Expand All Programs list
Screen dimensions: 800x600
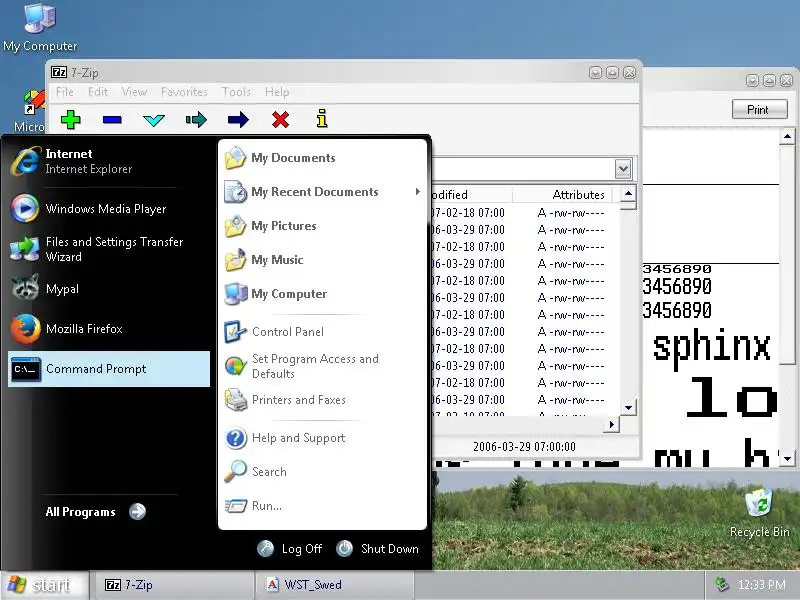tap(96, 511)
